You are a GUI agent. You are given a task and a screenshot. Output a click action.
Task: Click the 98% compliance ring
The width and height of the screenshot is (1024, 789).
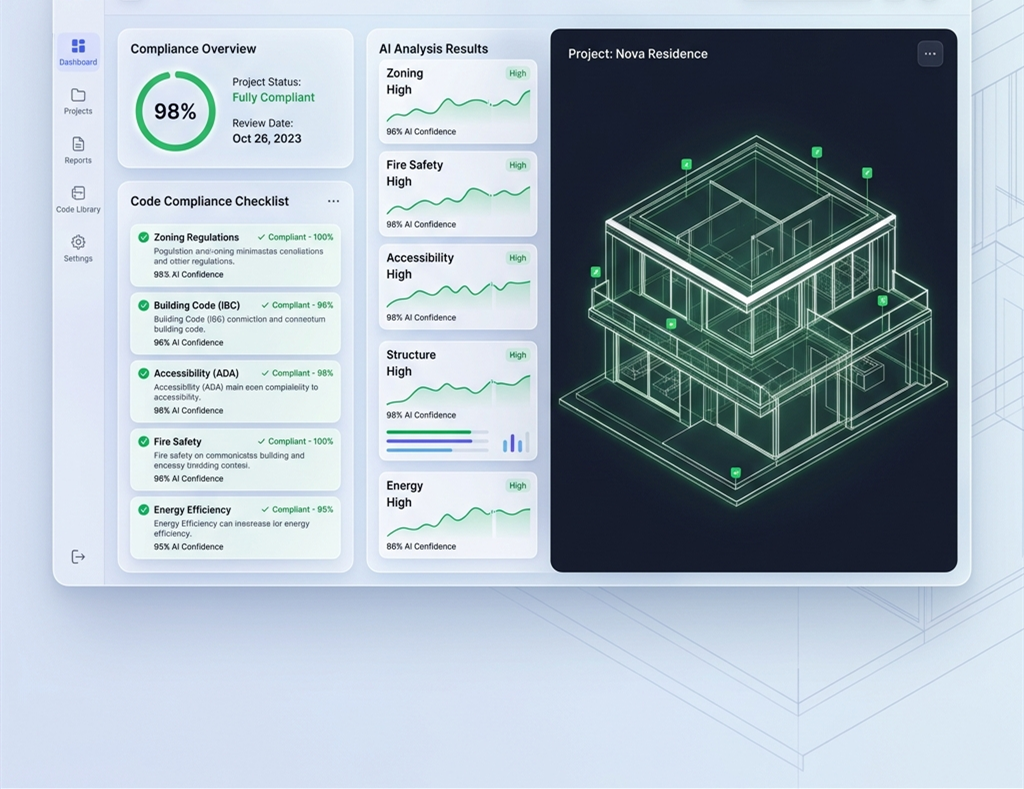click(x=175, y=111)
